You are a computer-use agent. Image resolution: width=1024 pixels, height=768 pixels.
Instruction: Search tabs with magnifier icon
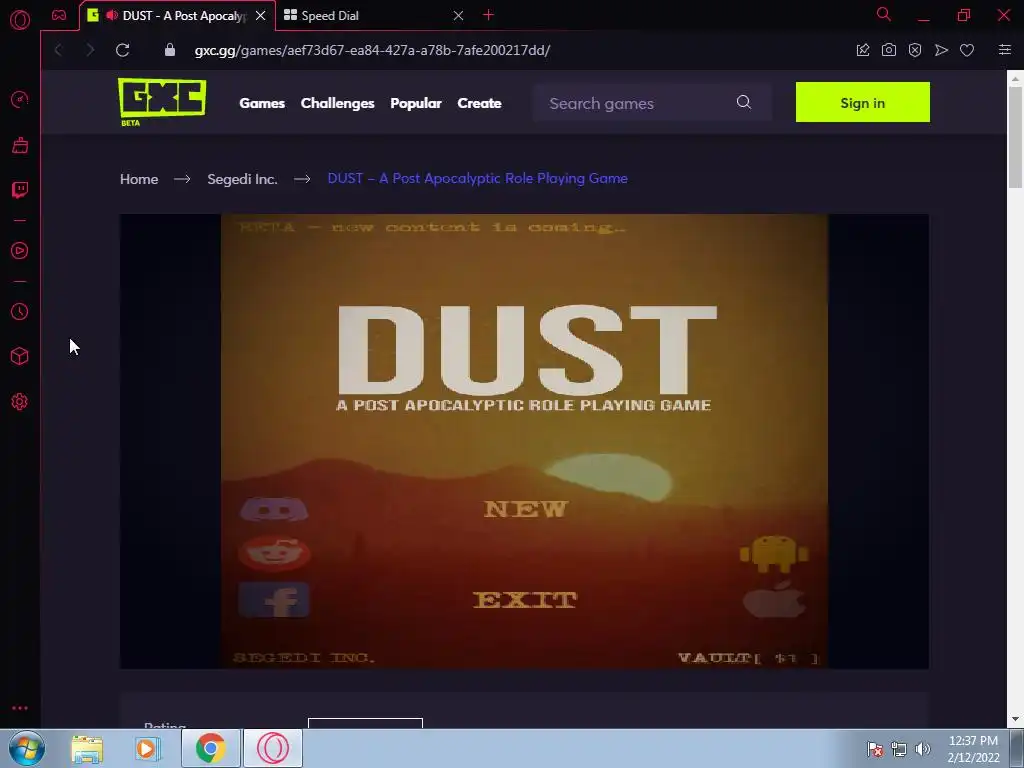884,14
